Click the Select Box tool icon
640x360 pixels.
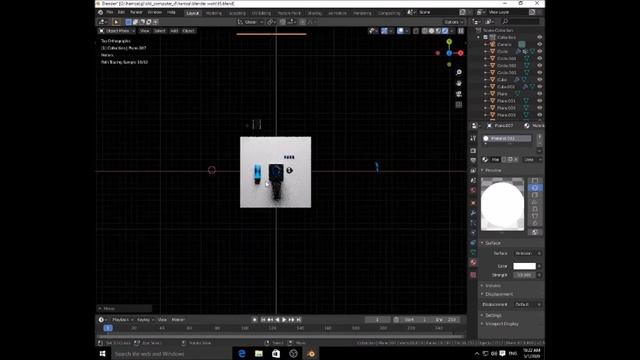pyautogui.click(x=116, y=22)
